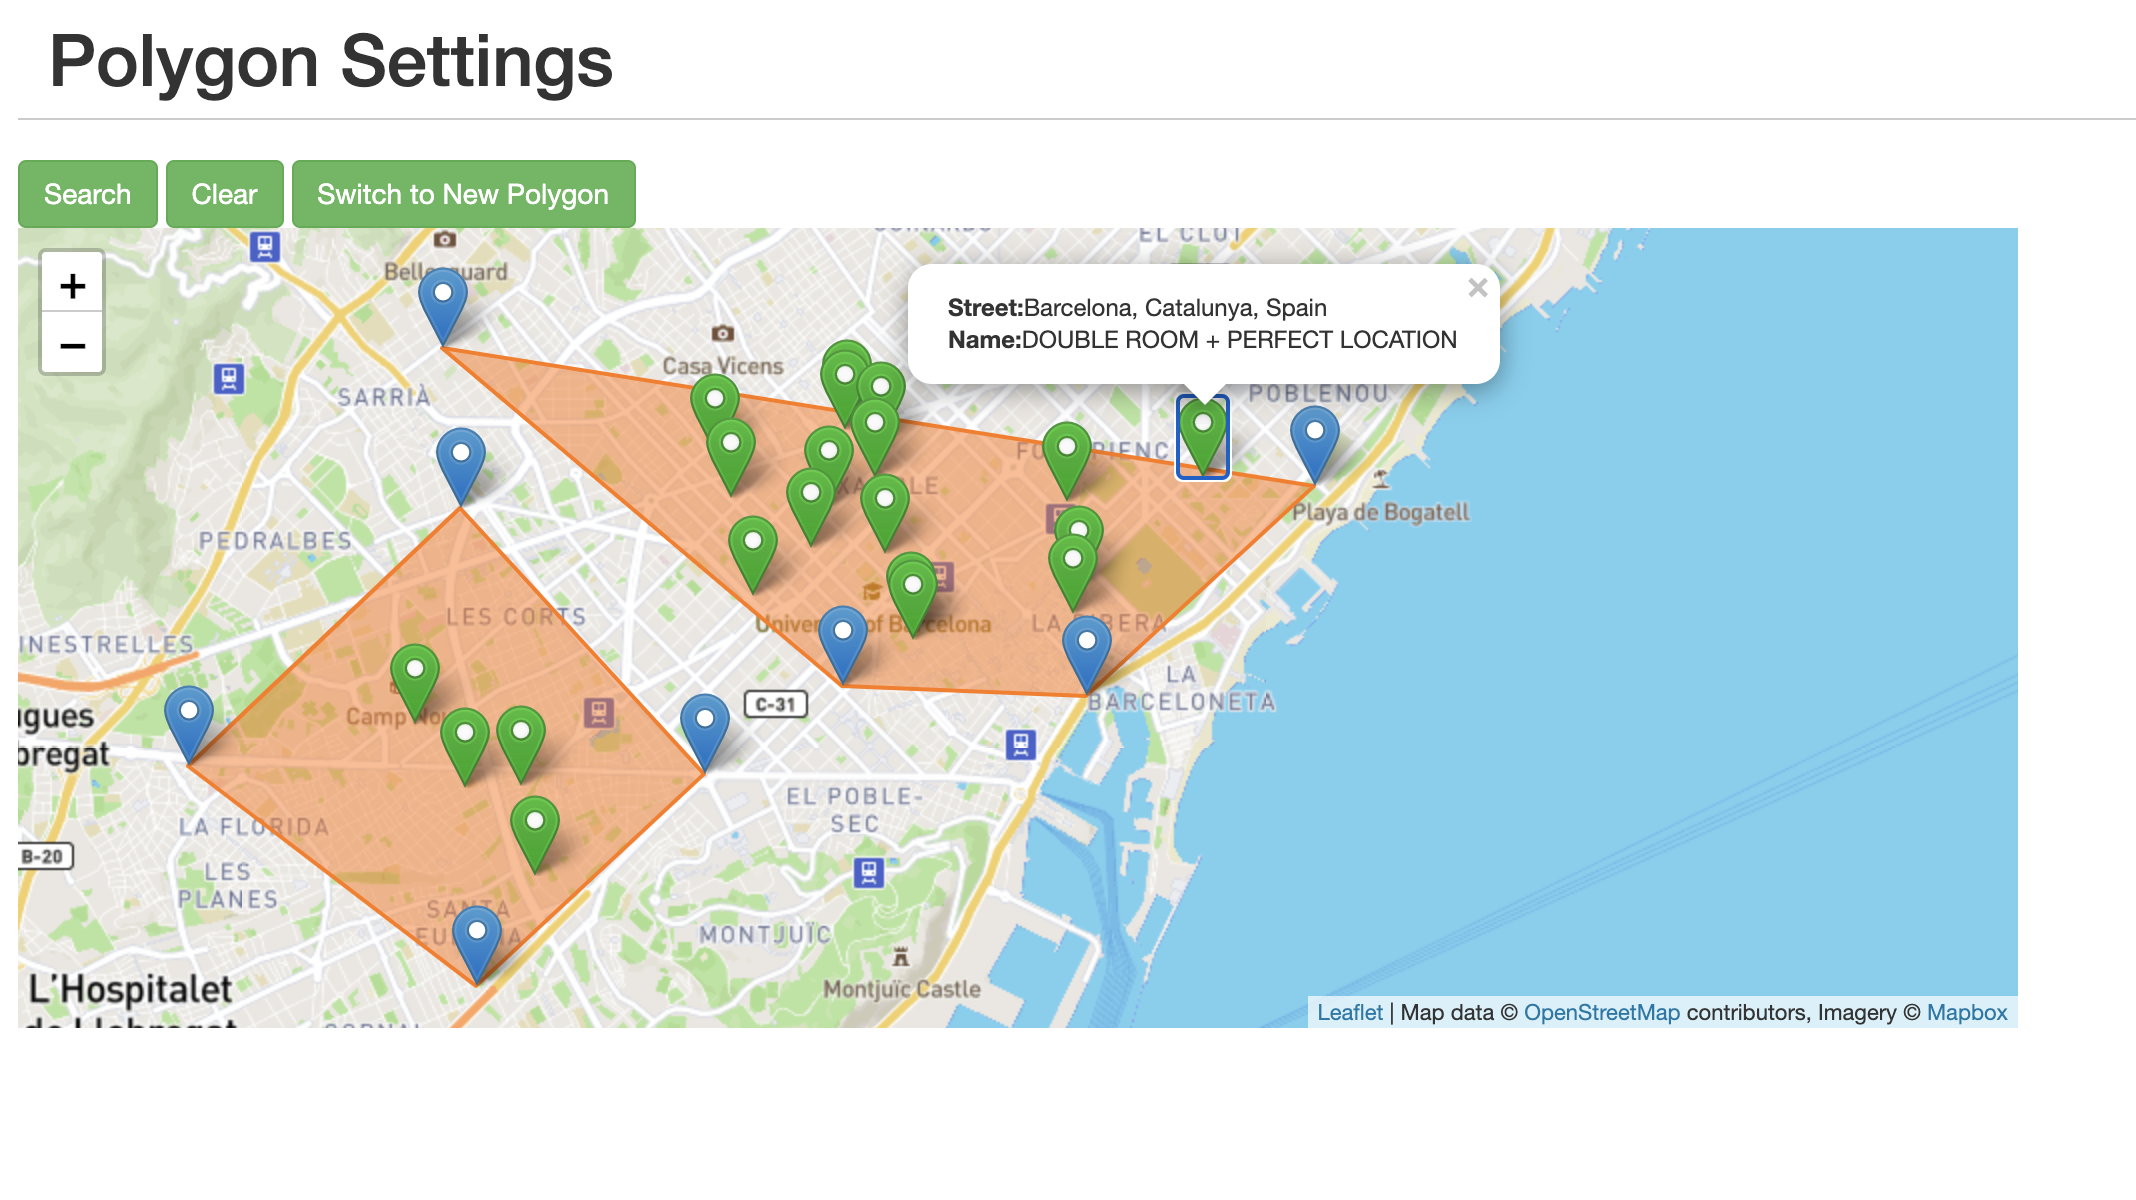
Task: Open the OpenStreetMap attribution link
Action: click(1601, 1012)
